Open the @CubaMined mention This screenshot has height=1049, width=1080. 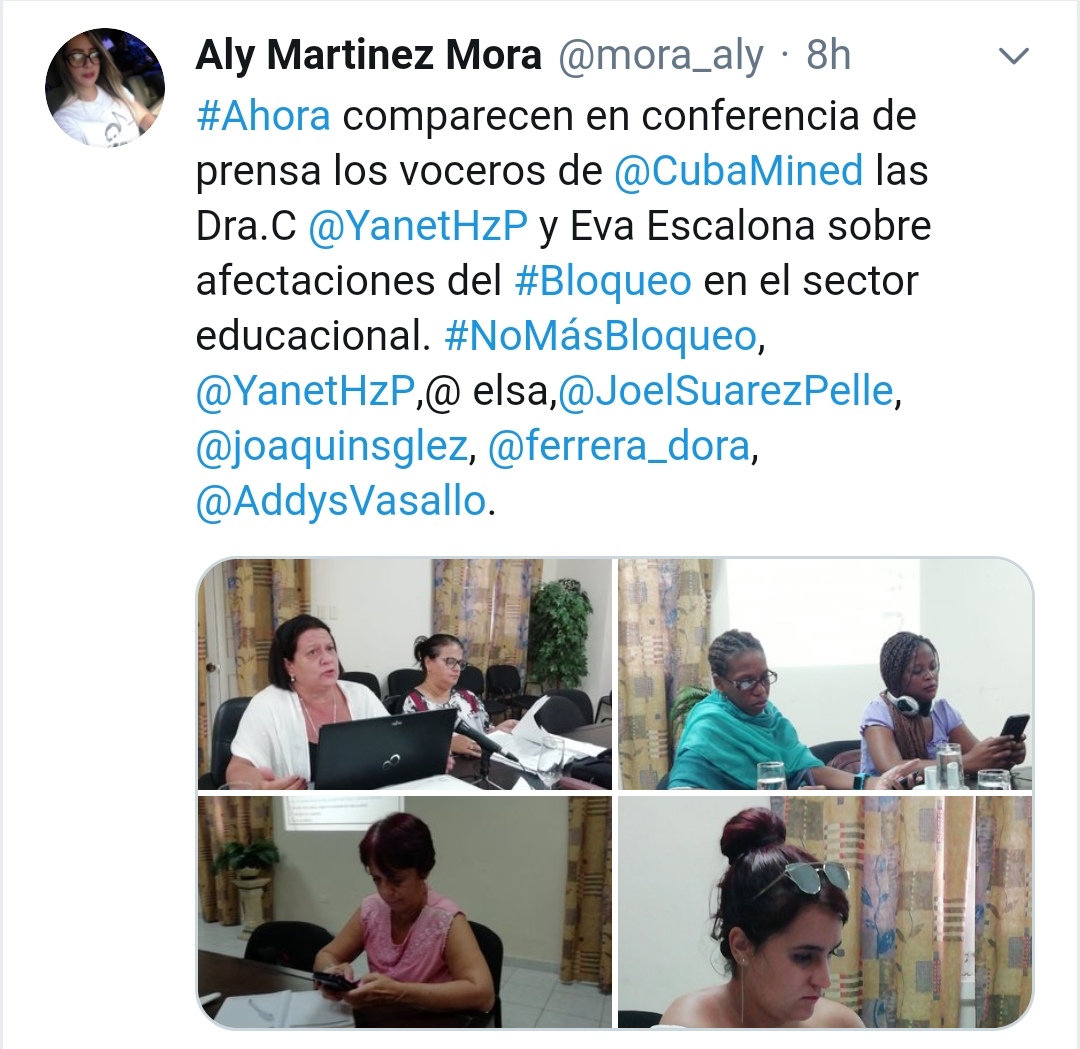pos(738,171)
